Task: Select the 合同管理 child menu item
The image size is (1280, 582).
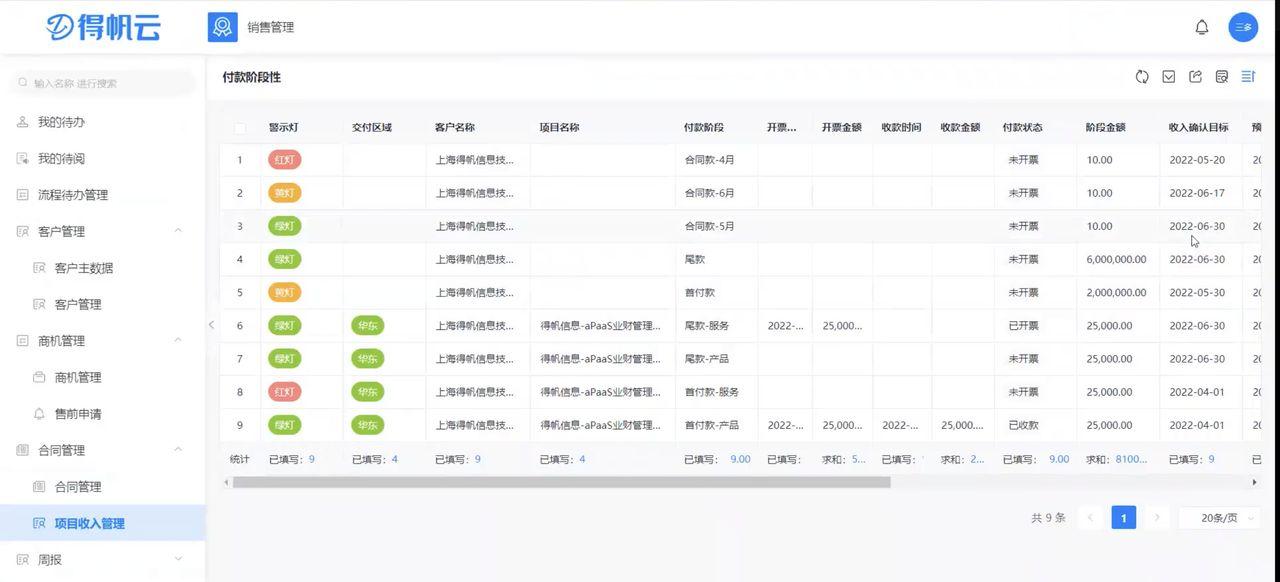Action: 78,486
